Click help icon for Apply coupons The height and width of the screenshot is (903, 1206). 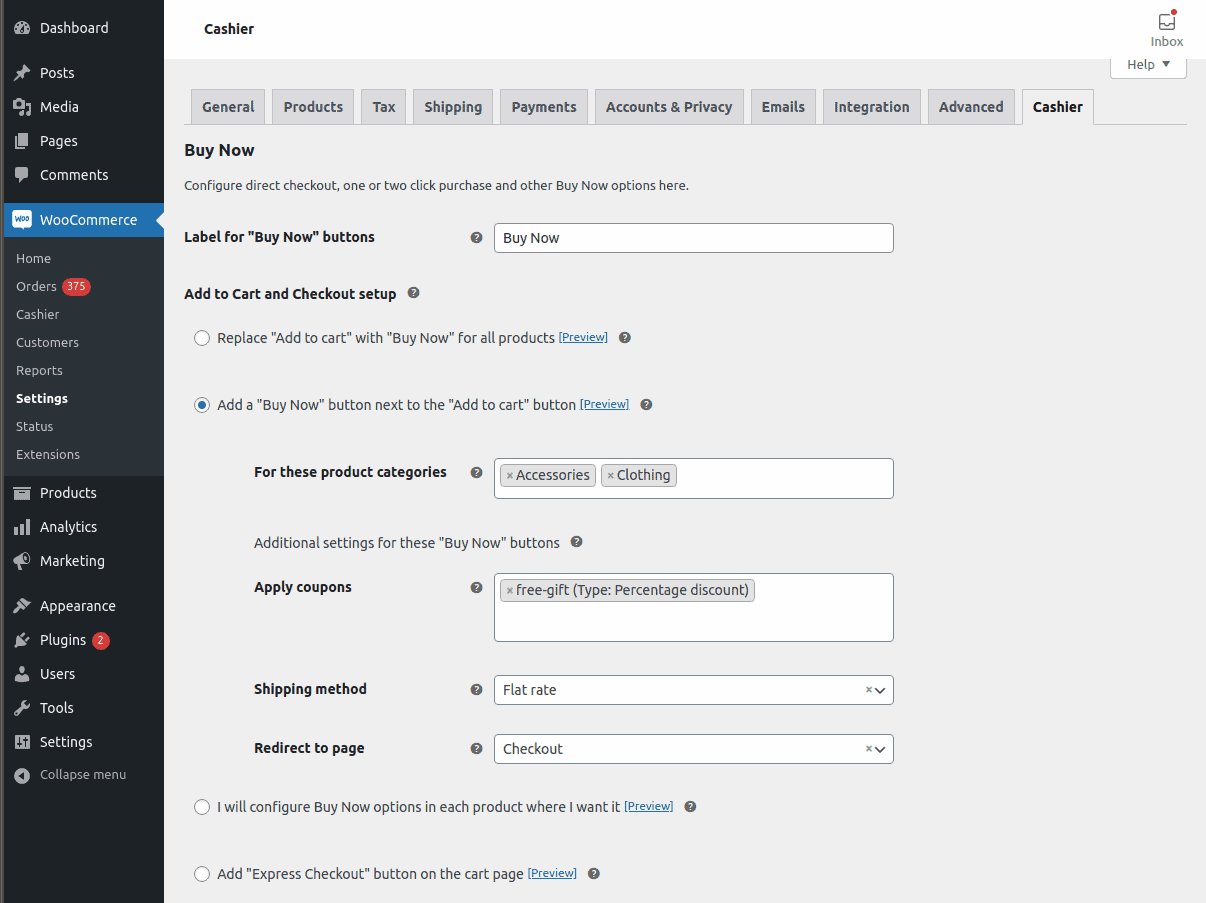[476, 587]
